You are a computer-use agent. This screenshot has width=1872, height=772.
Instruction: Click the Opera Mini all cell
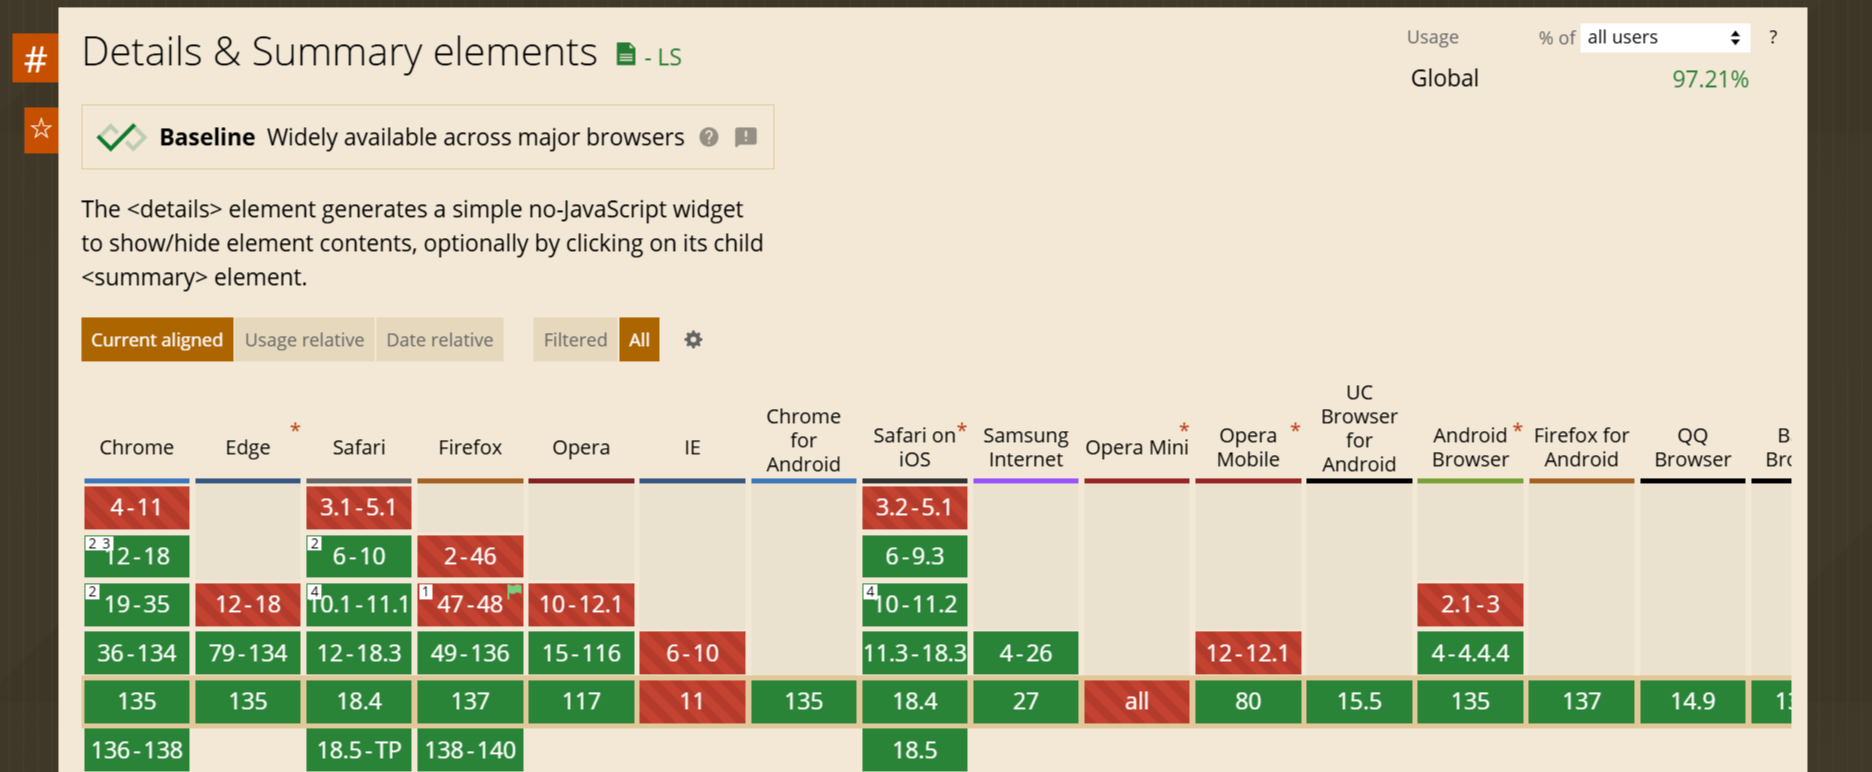coord(1136,701)
